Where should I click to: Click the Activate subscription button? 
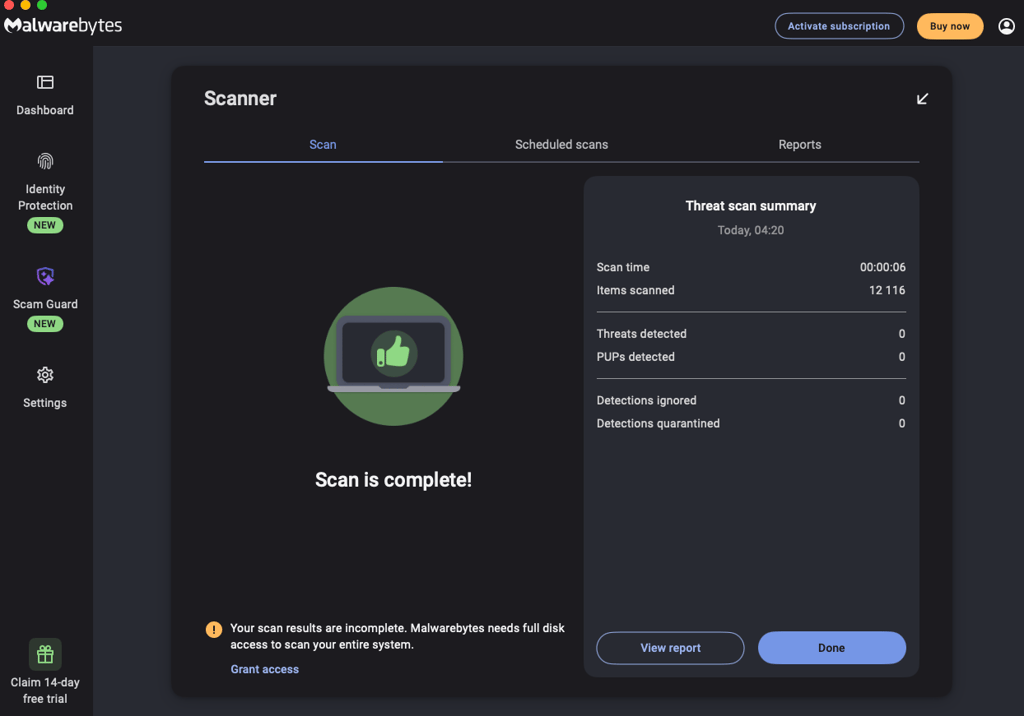click(x=839, y=26)
